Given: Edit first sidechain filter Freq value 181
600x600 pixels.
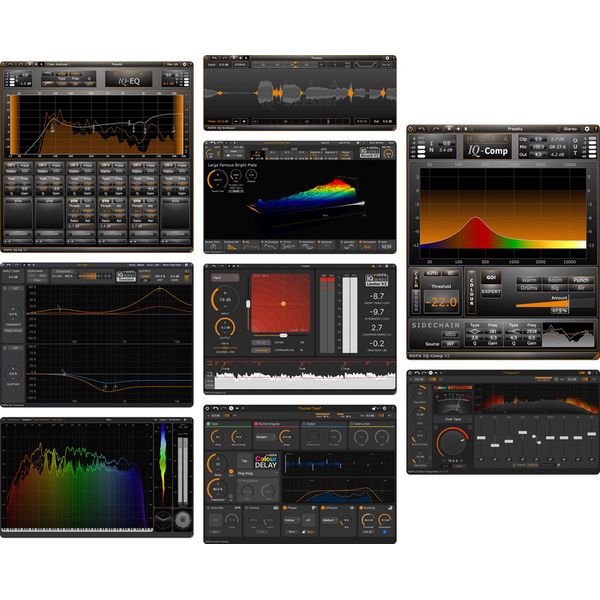Looking at the screenshot, I should (492, 331).
